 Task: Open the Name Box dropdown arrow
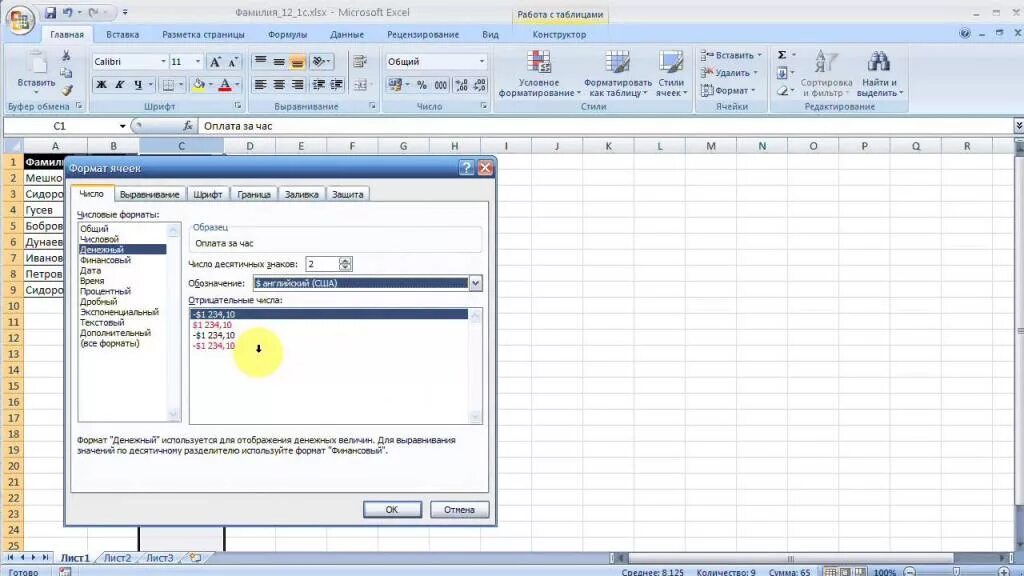[x=122, y=126]
